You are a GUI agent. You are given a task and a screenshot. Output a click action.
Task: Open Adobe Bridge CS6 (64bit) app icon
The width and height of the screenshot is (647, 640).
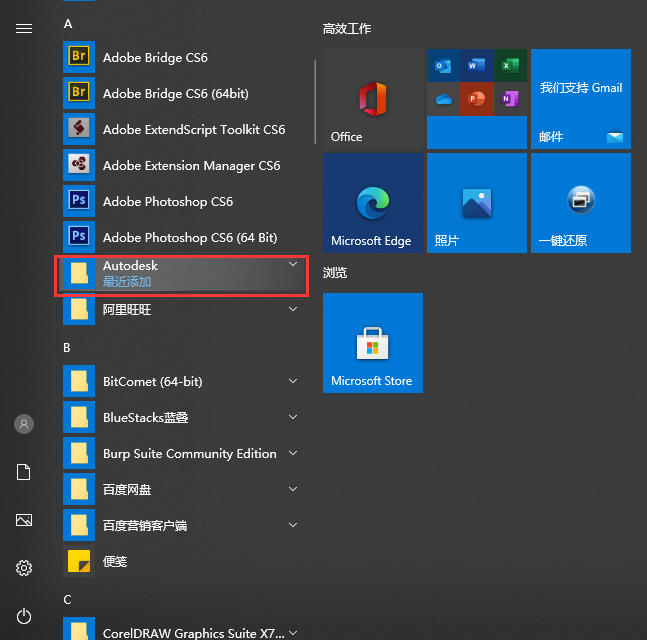coord(79,93)
